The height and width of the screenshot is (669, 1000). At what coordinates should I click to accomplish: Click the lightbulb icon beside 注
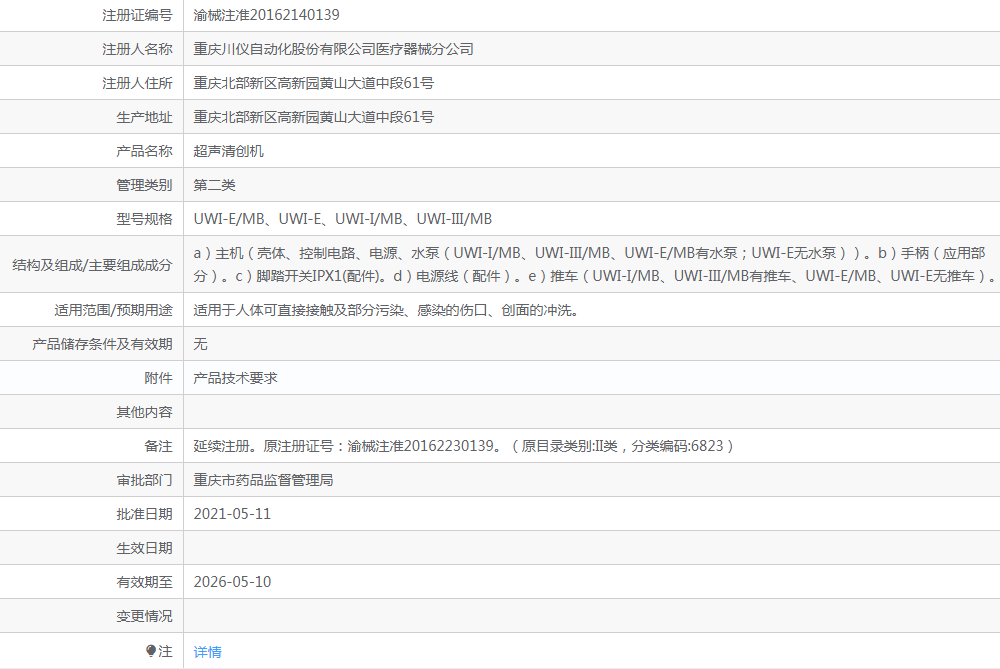coord(151,651)
